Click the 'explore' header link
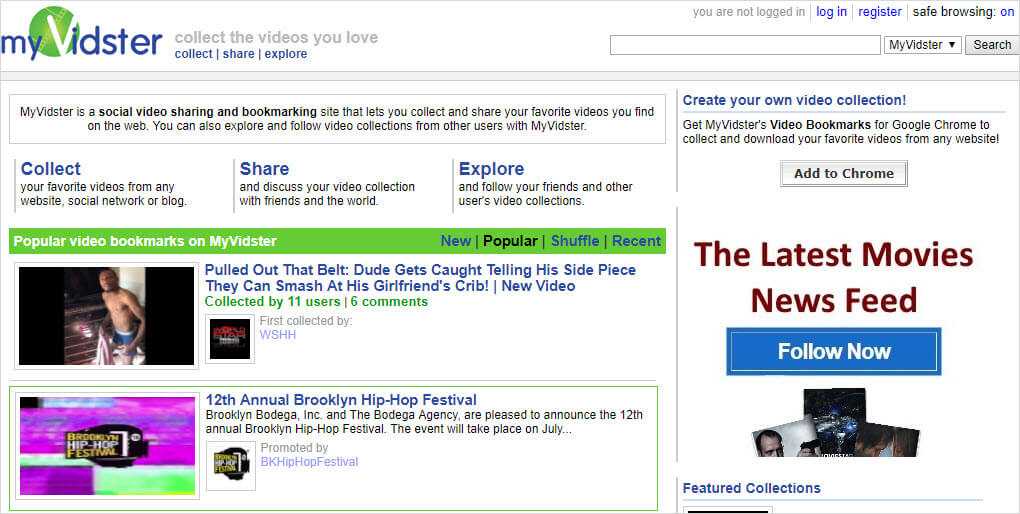 [286, 54]
